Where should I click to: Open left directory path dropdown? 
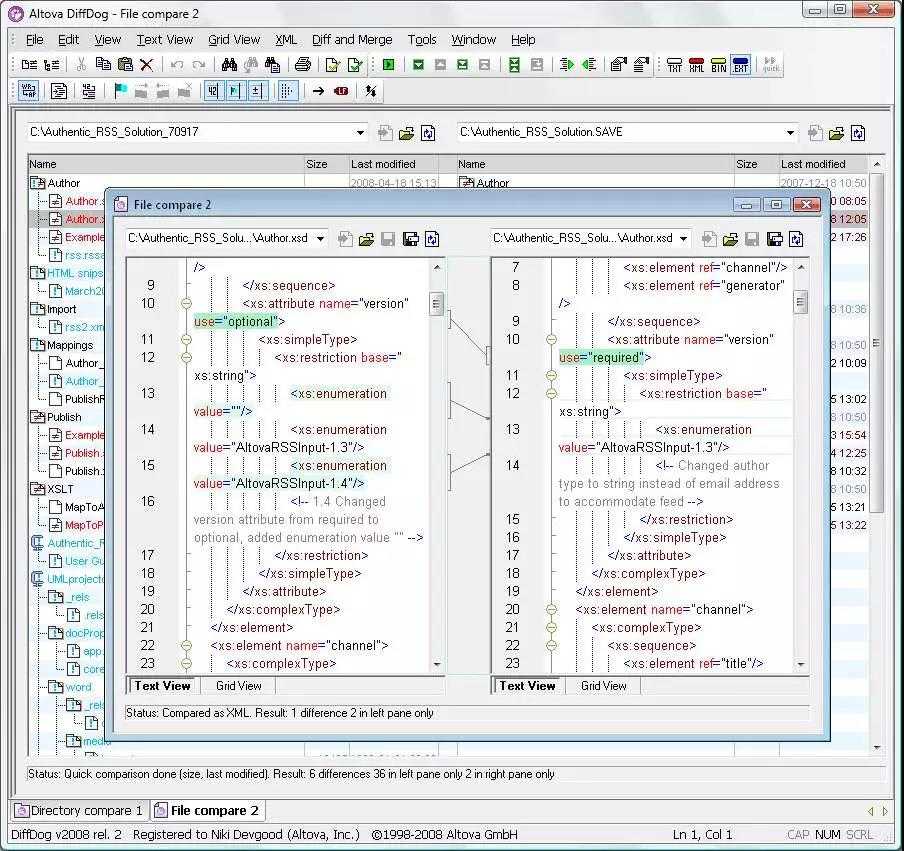coord(360,133)
